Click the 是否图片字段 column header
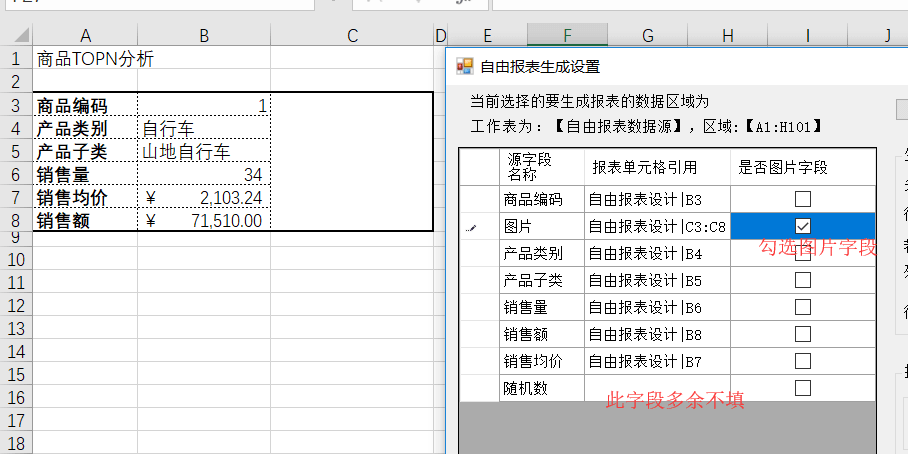 coord(803,167)
